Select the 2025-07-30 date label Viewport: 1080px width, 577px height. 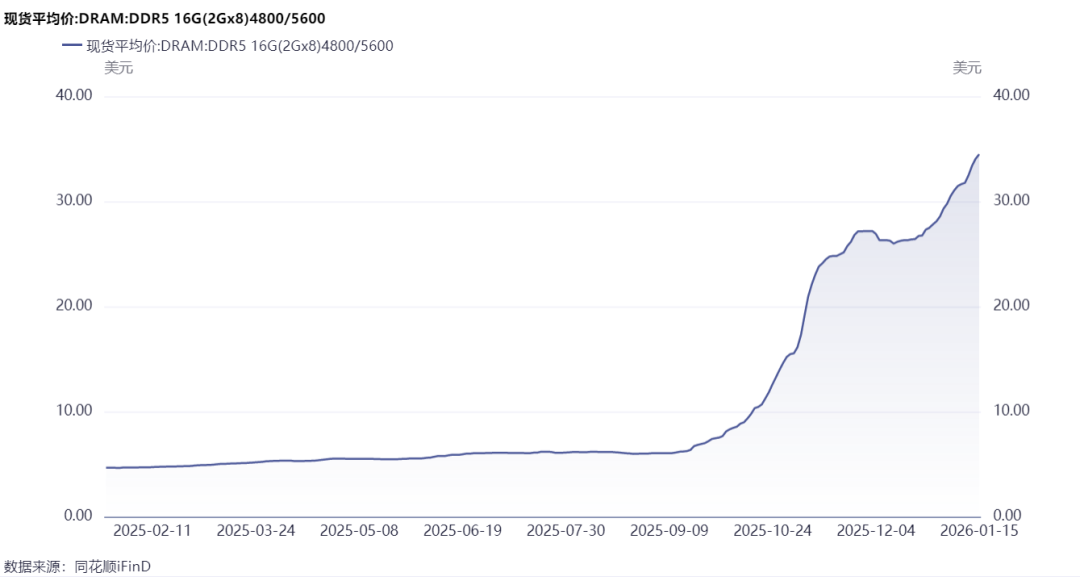tap(565, 531)
